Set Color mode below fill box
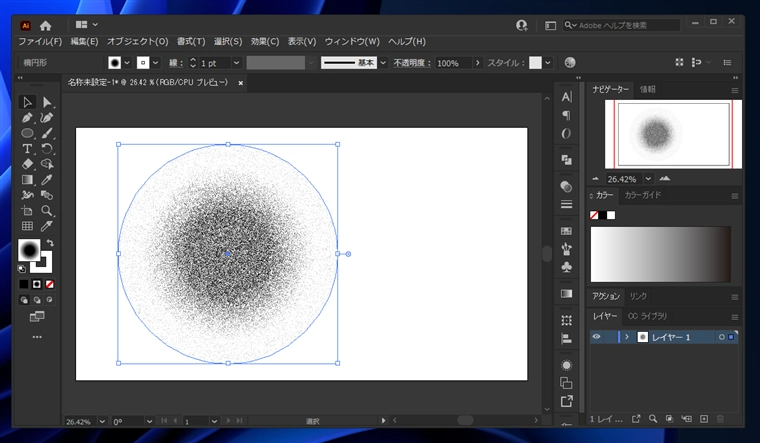Viewport: 760px width, 443px height. 24,284
